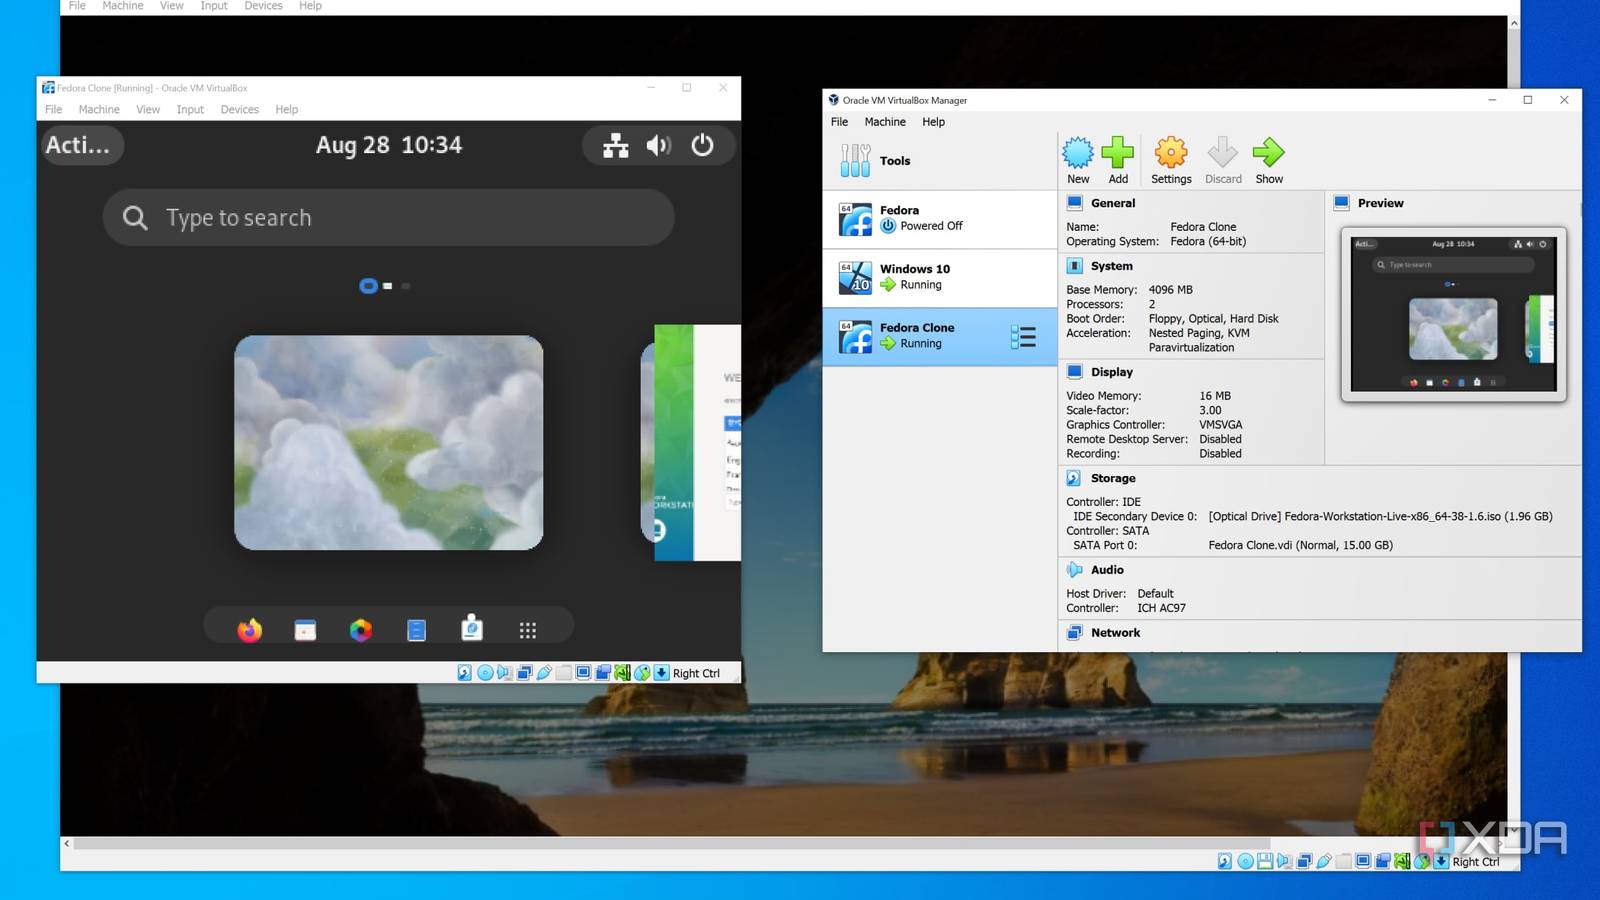Open File menu in VirtualBox Manager

pyautogui.click(x=839, y=122)
